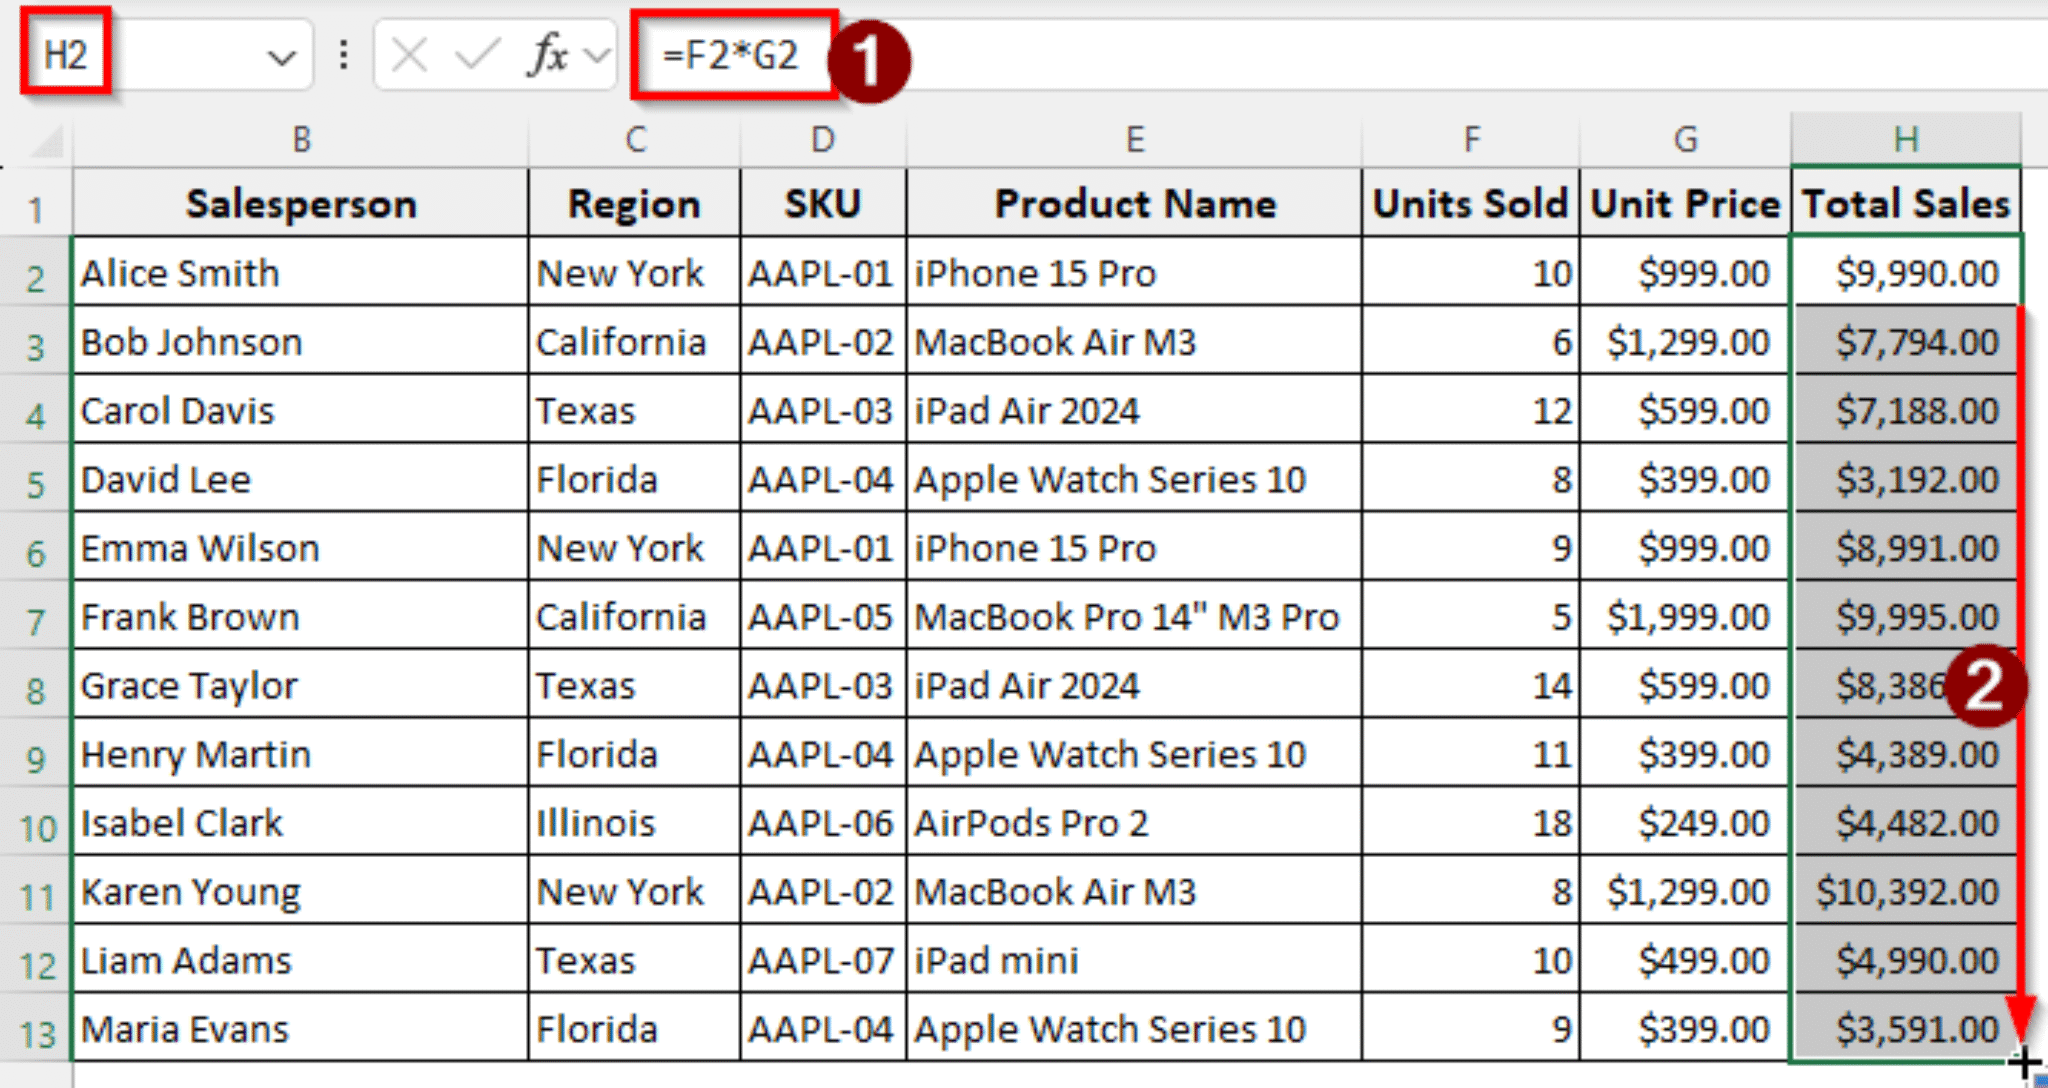The width and height of the screenshot is (2048, 1088).
Task: Select column header B
Action: pos(299,140)
